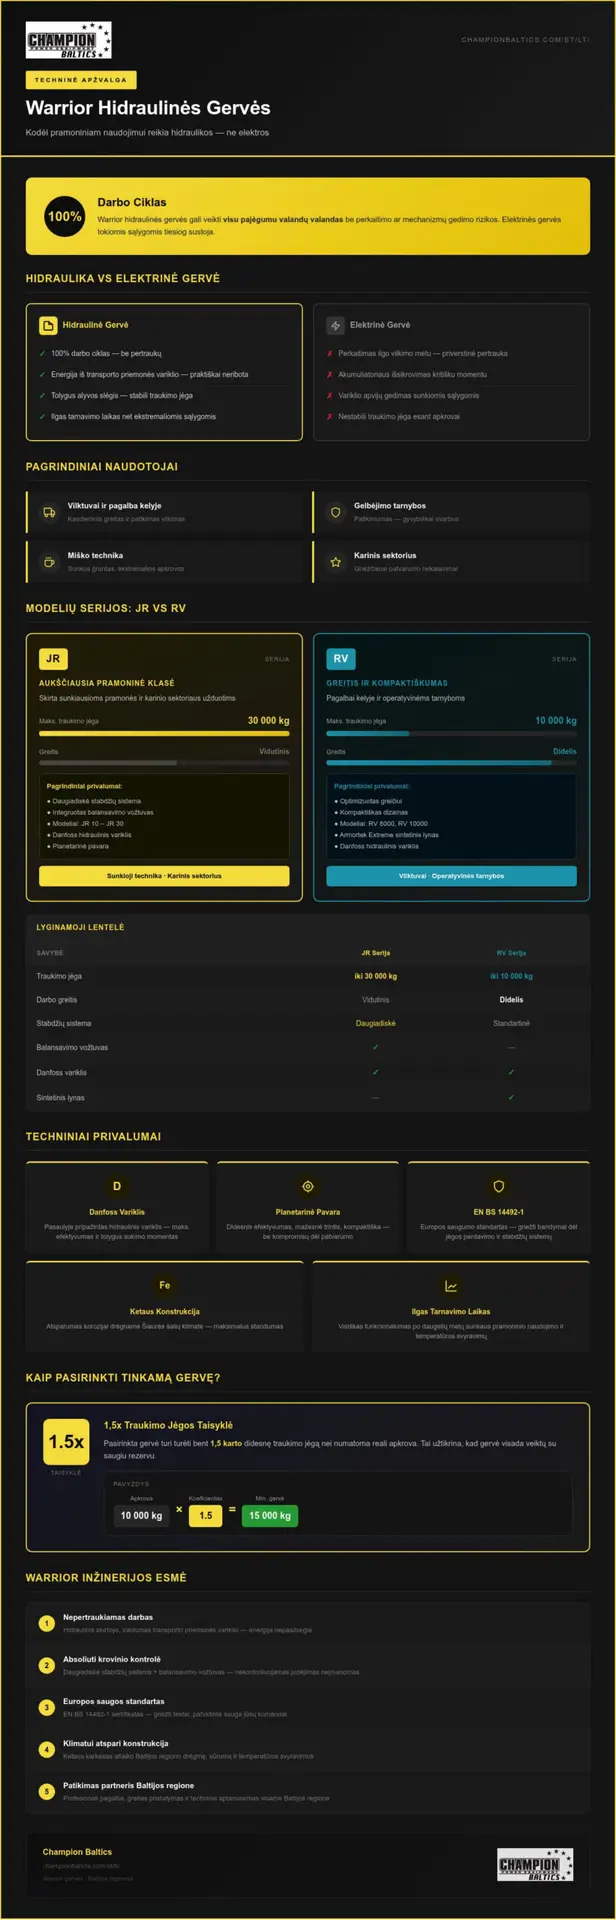This screenshot has height=1920, width=616.
Task: Click number 5 badge beside Patikimas partneris
Action: [46, 1791]
